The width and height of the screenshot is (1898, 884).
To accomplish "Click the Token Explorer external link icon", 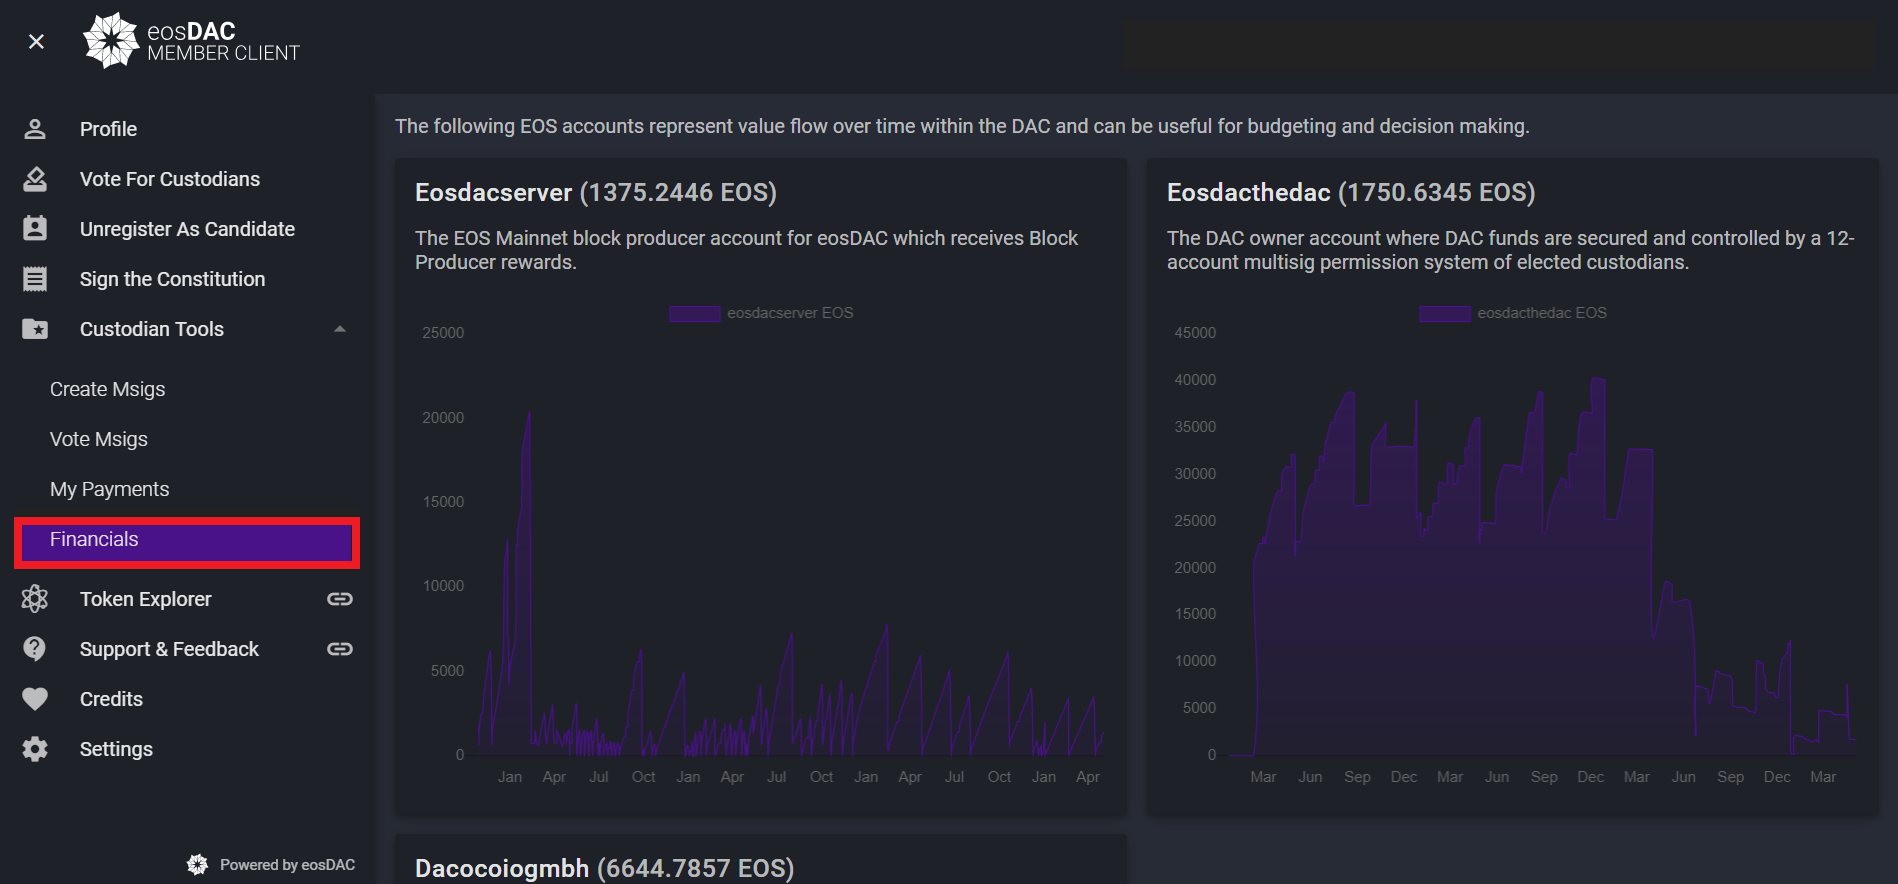I will click(340, 599).
